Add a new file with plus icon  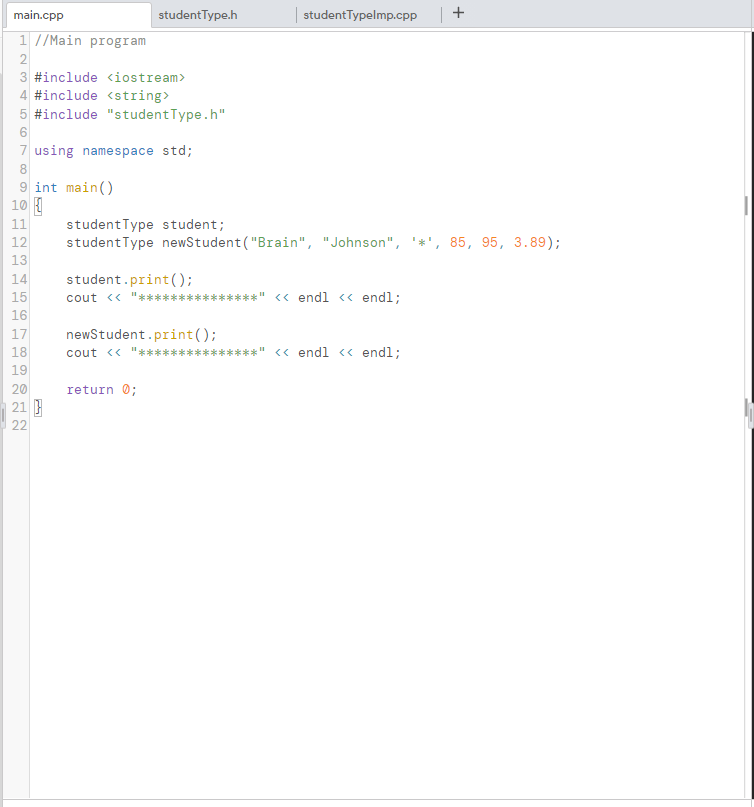click(x=458, y=13)
